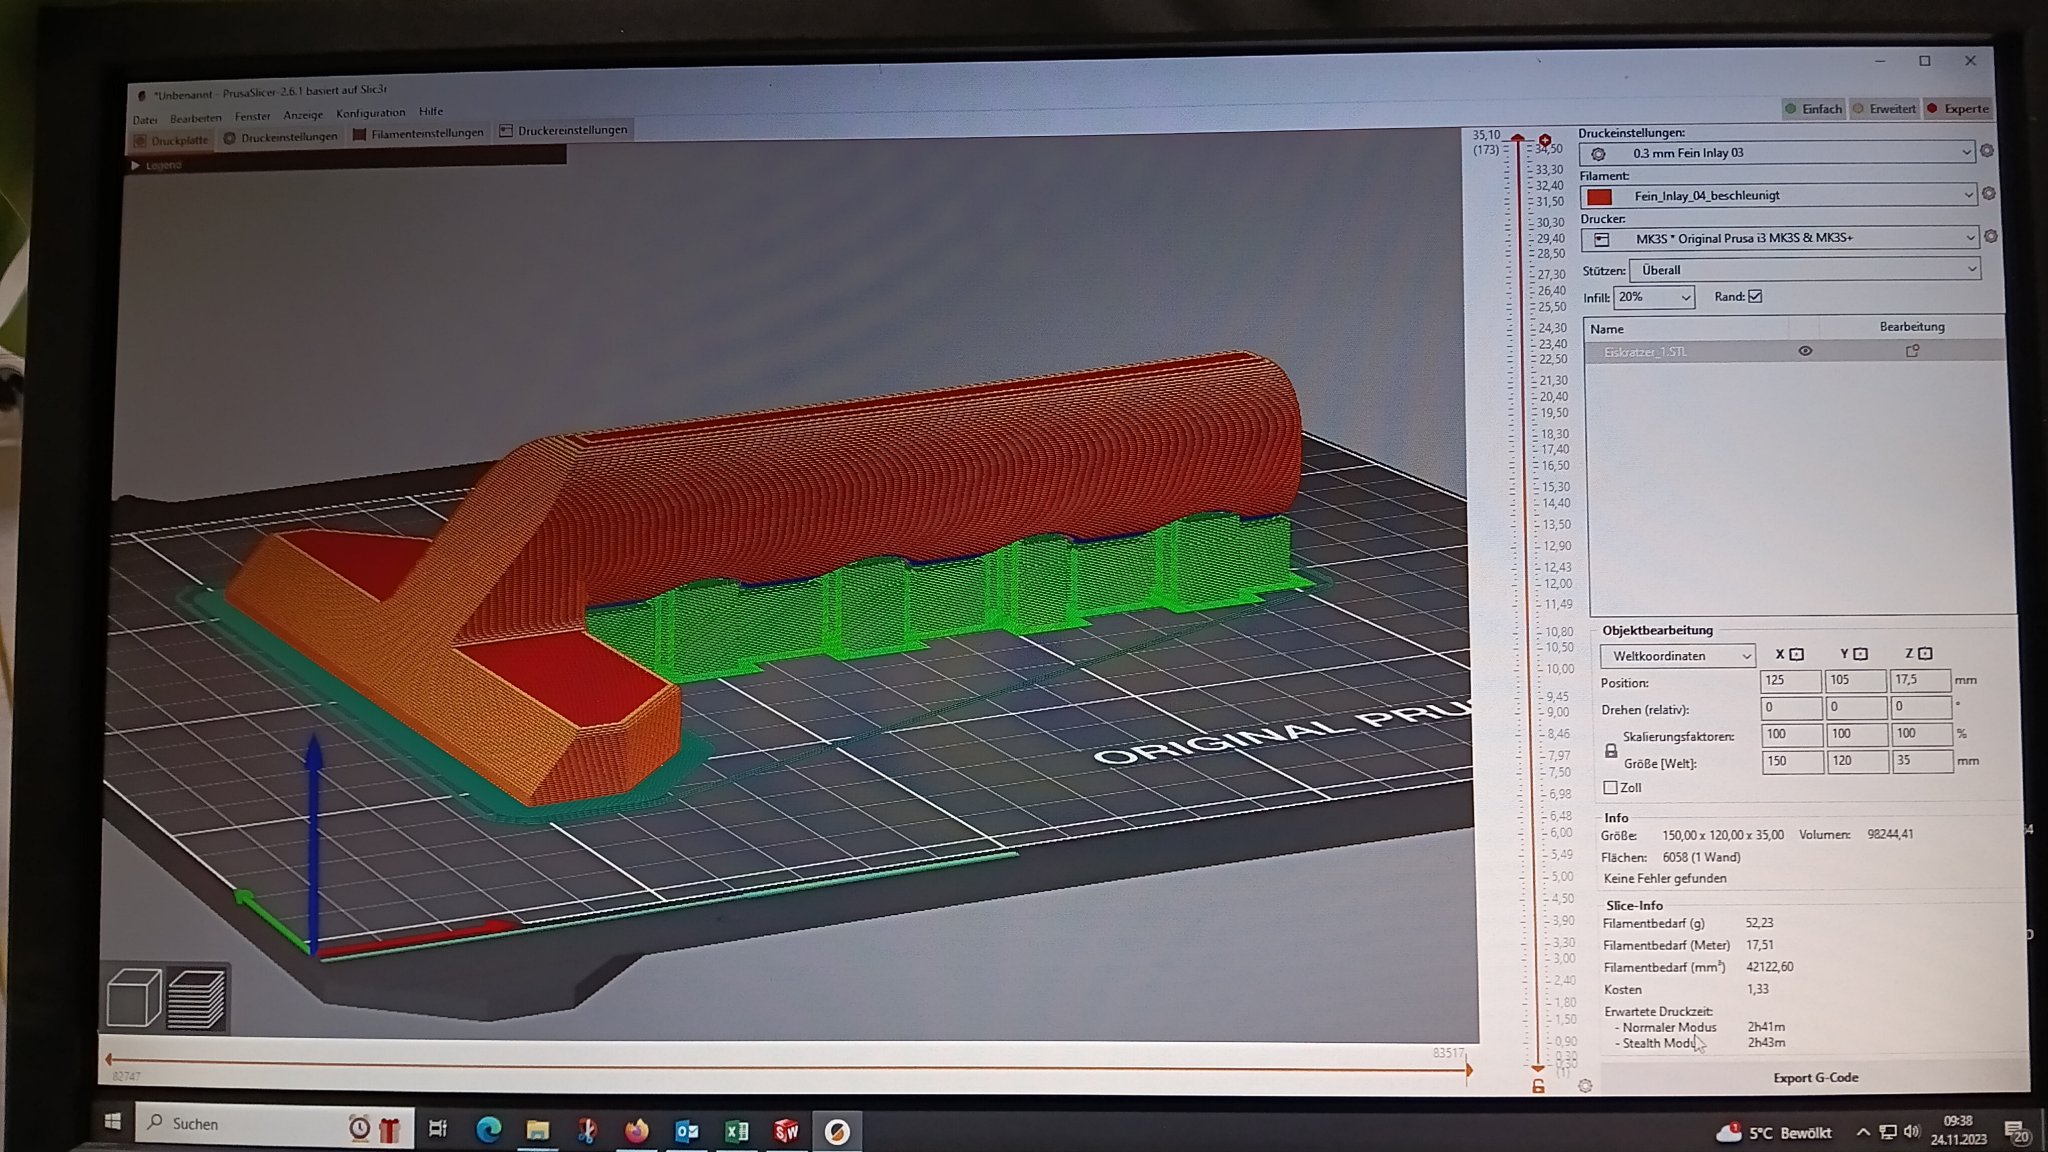Click the layer slider lock icon
The height and width of the screenshot is (1152, 2048).
pos(1538,1086)
